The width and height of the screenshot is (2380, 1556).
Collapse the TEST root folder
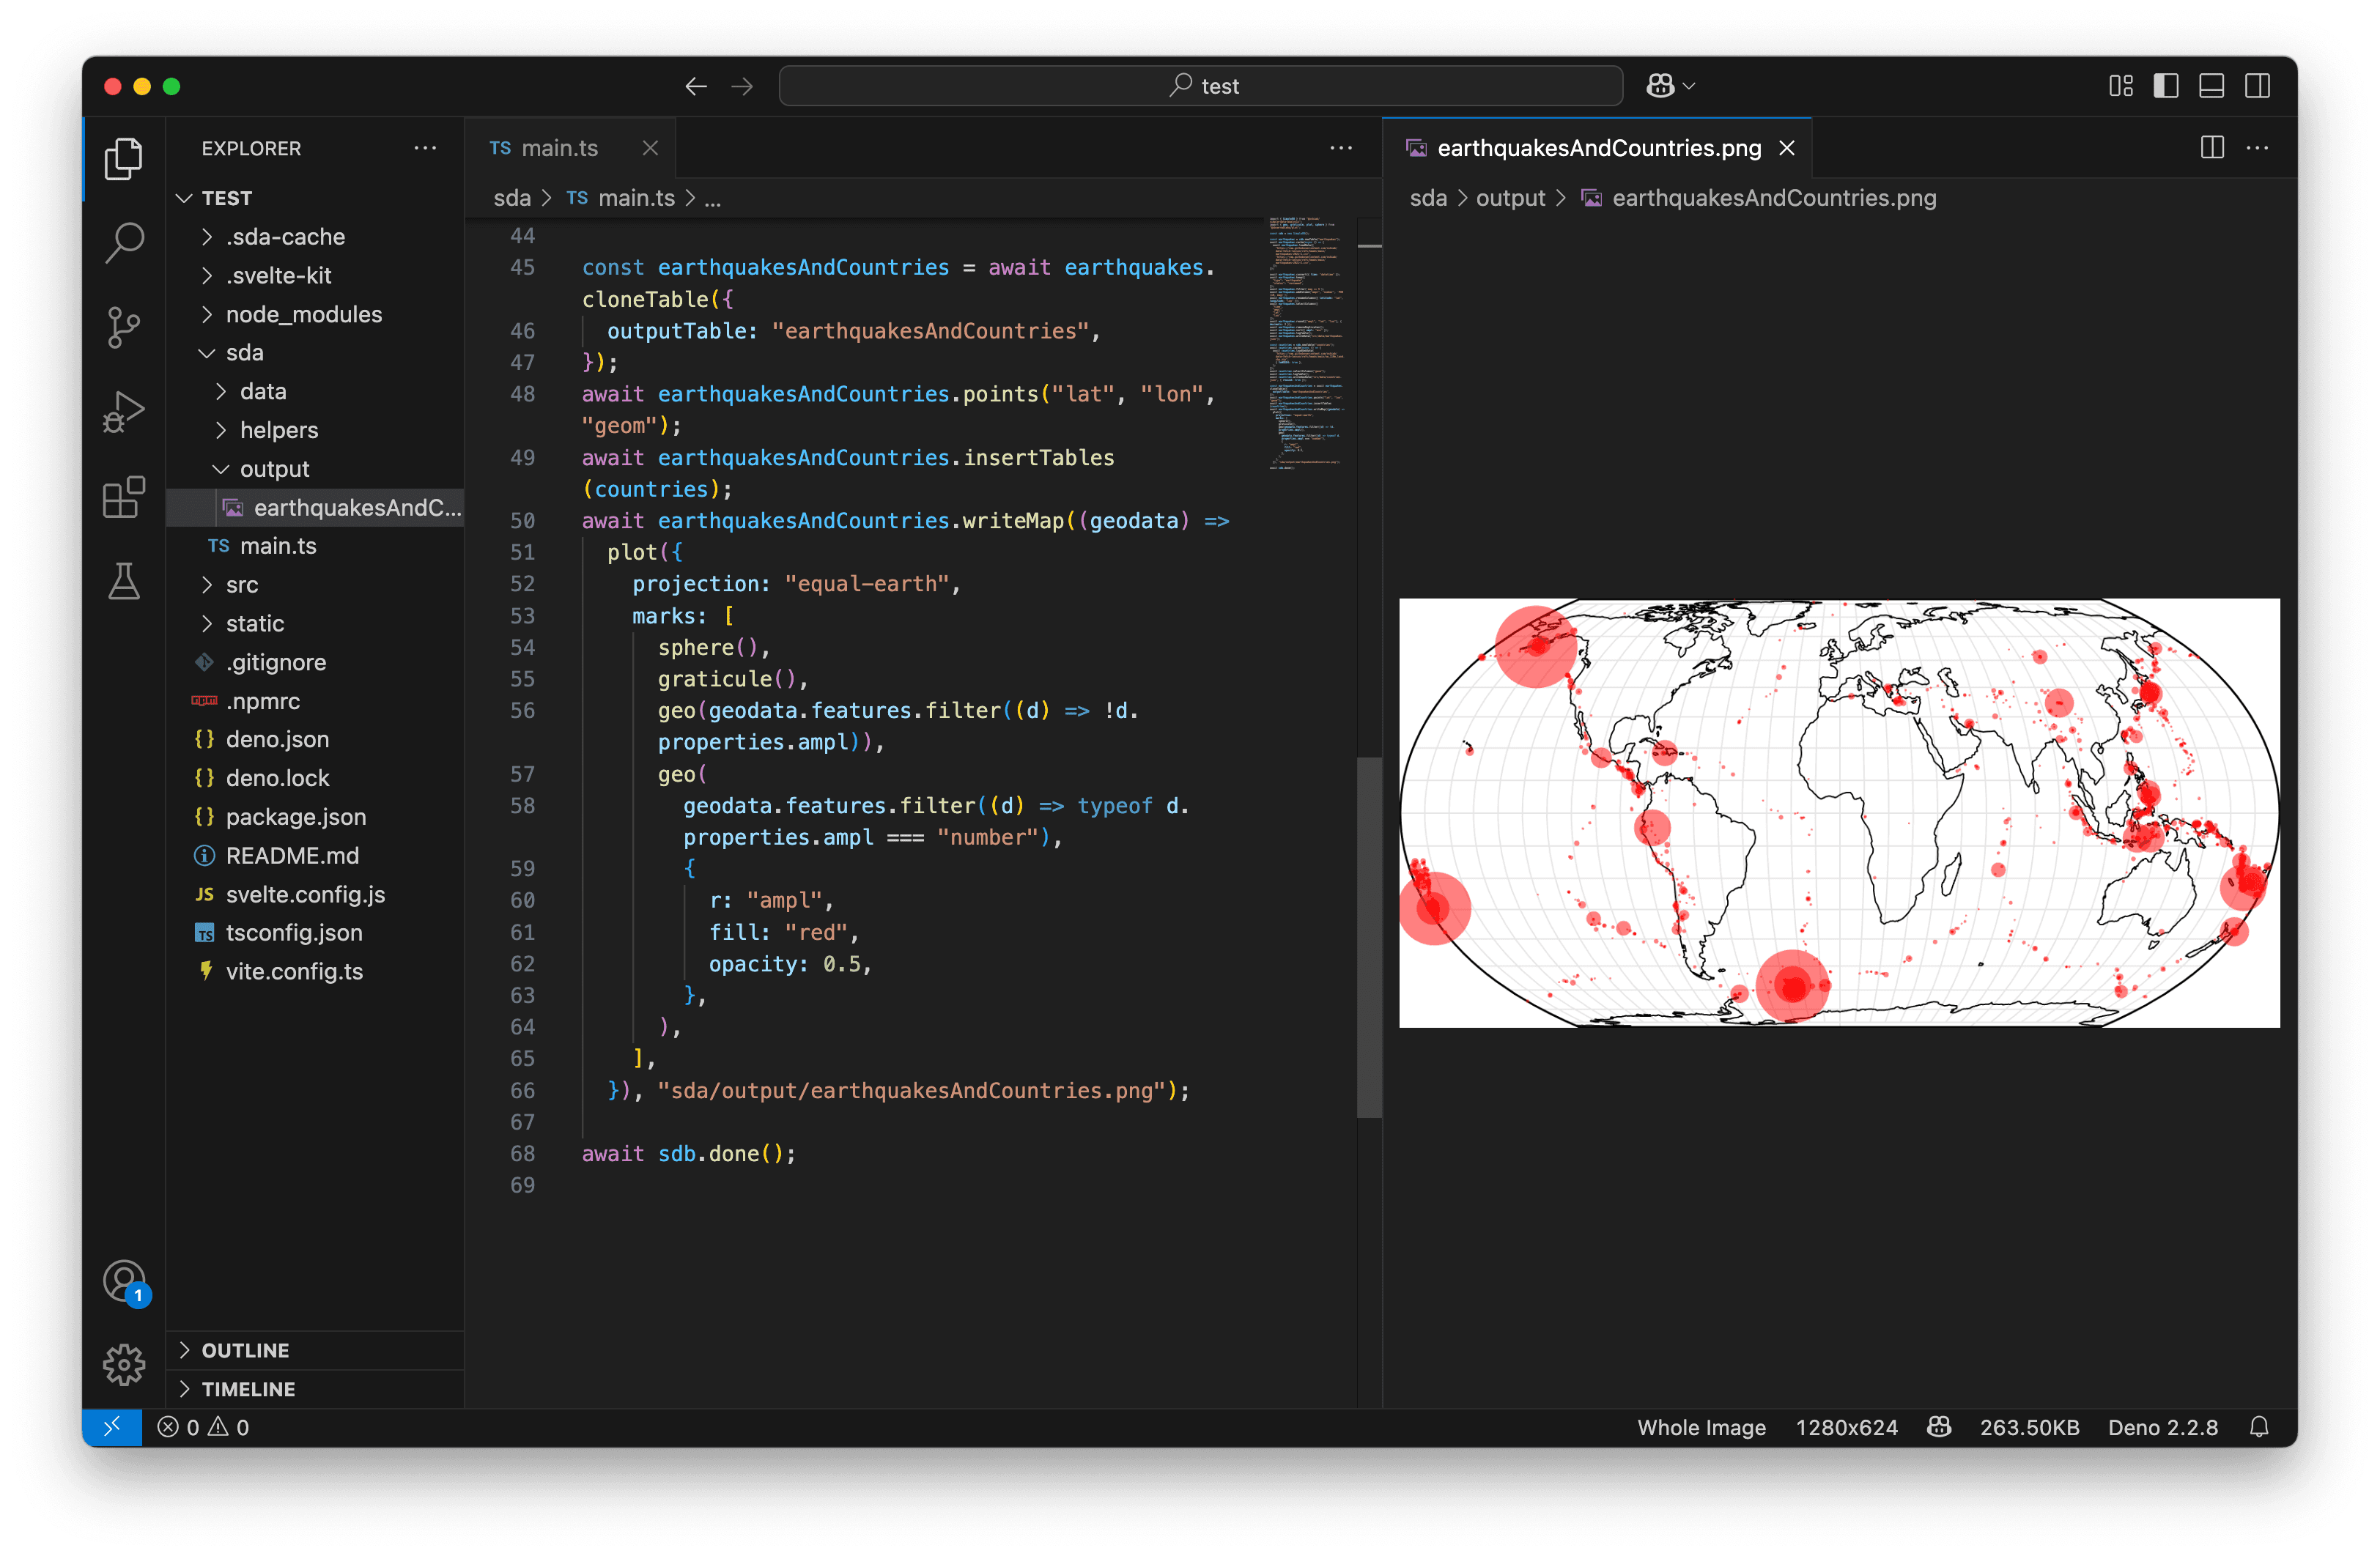315,198
